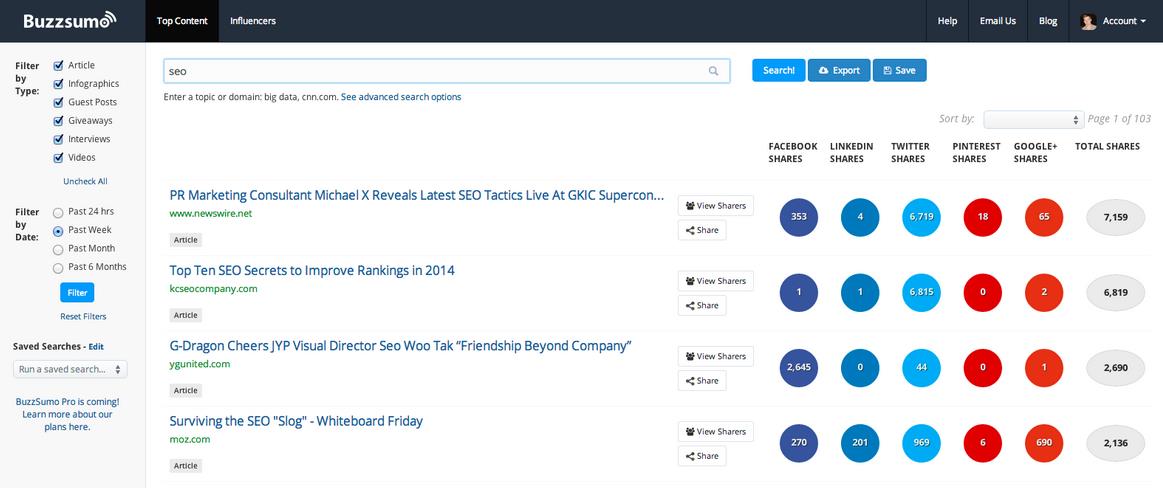This screenshot has height=488, width=1163.
Task: Click total shares bubble 6,819
Action: (1116, 292)
